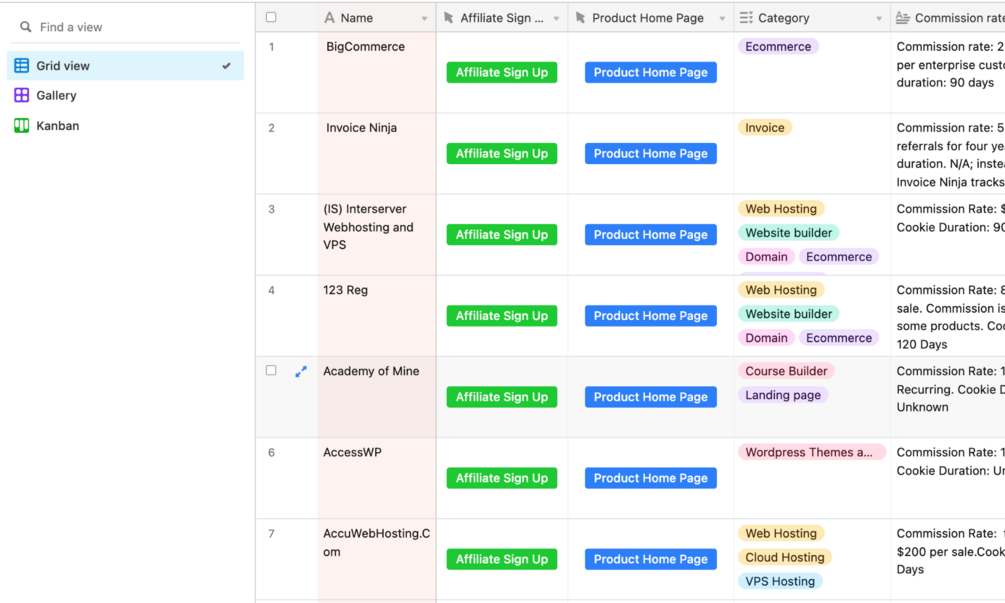Open the Affiliate Sign column dropdown arrow
Screen dimensions: 1005x603
pos(556,19)
